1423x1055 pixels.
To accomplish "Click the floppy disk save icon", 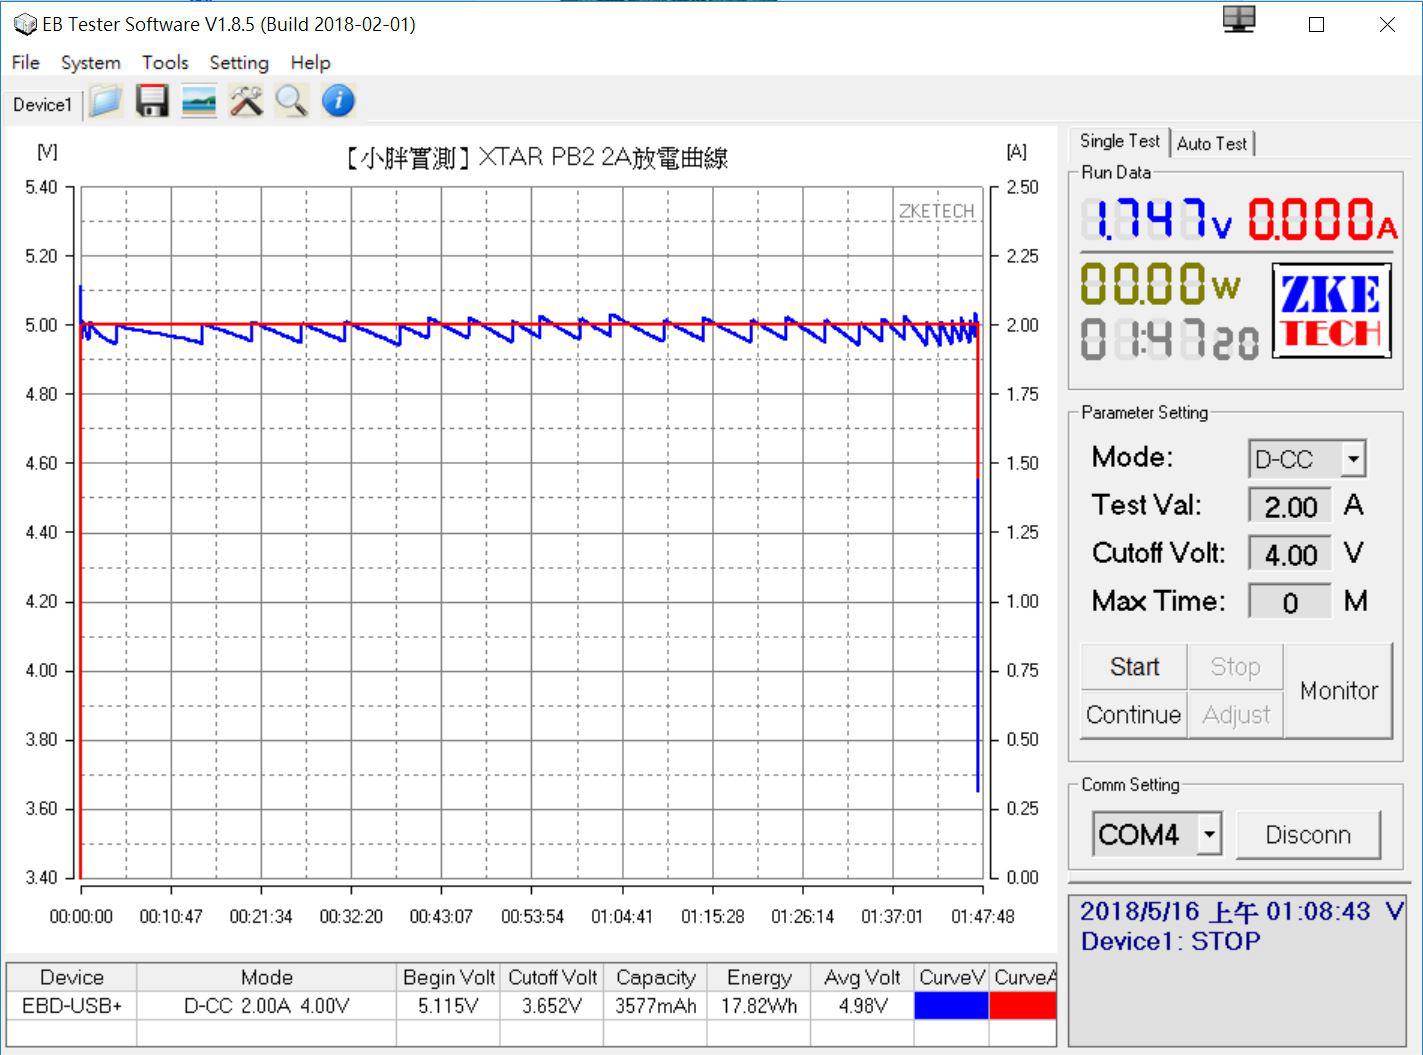I will [x=151, y=102].
